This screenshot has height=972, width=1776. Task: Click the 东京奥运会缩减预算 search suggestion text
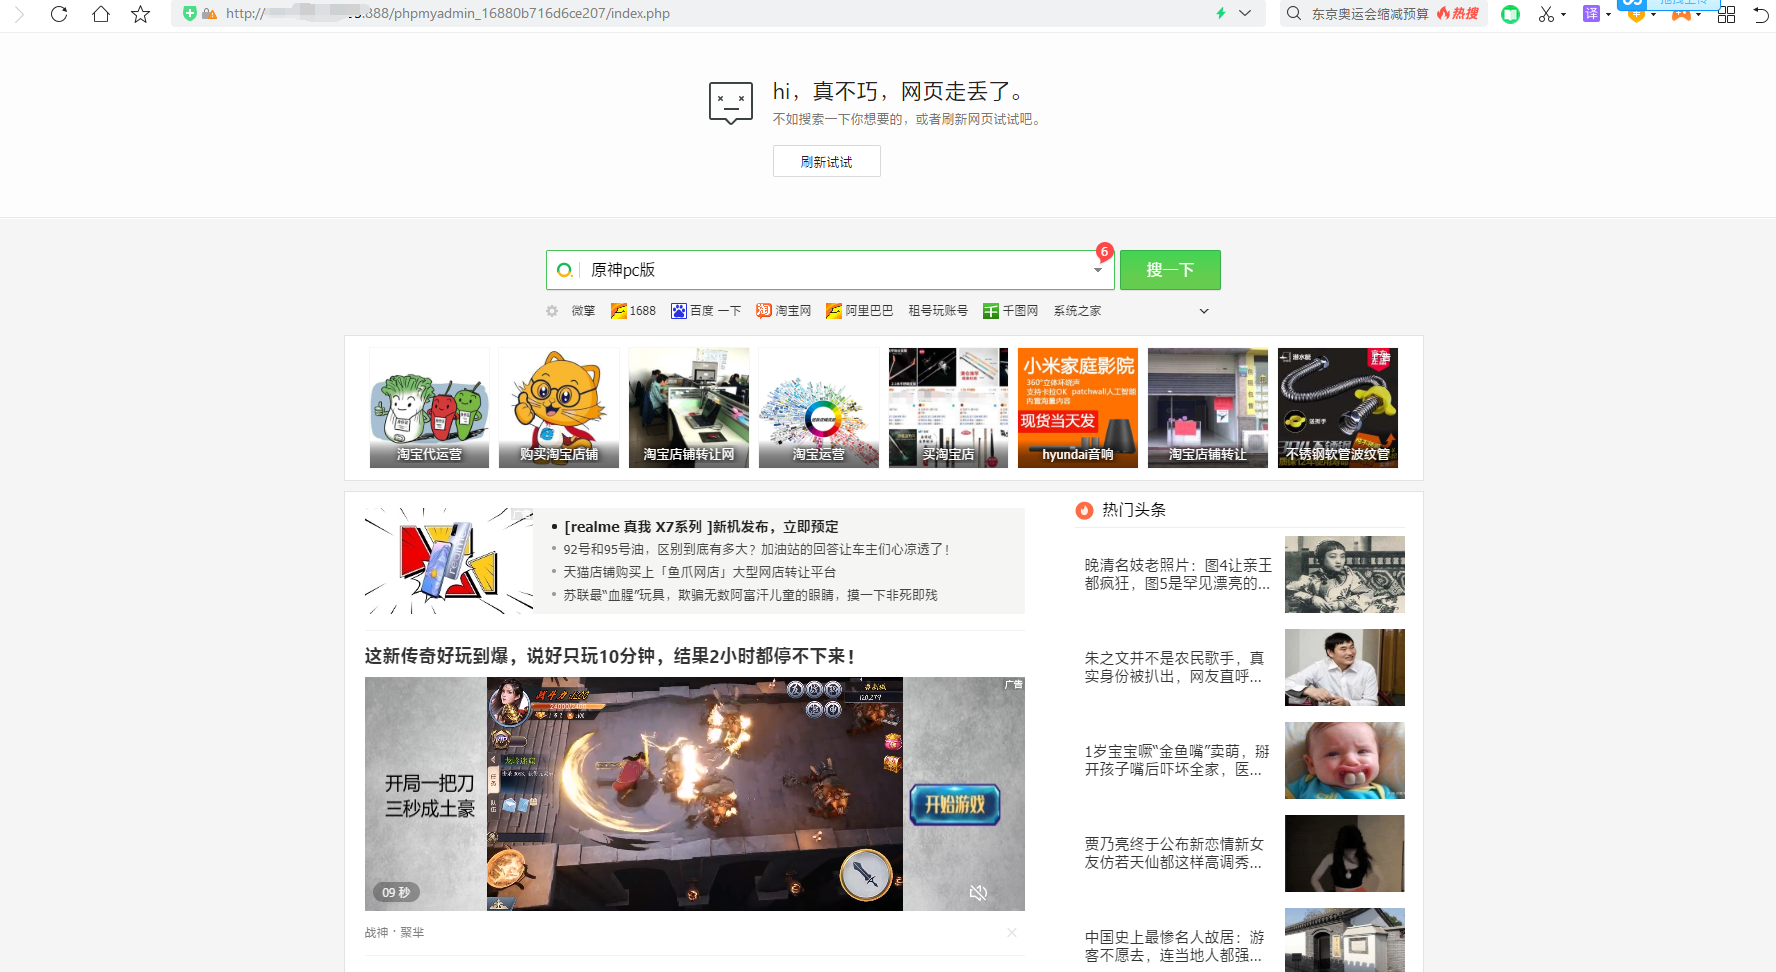[x=1370, y=14]
